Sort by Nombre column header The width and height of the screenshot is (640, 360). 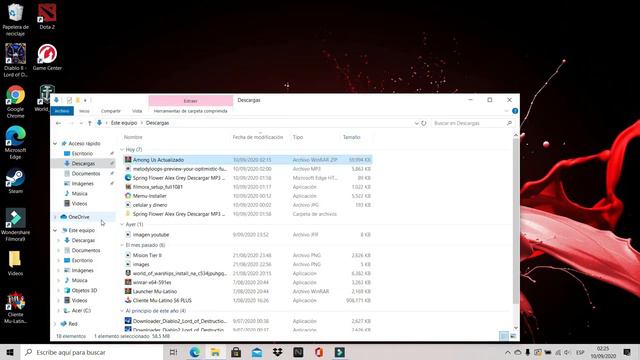pos(133,138)
